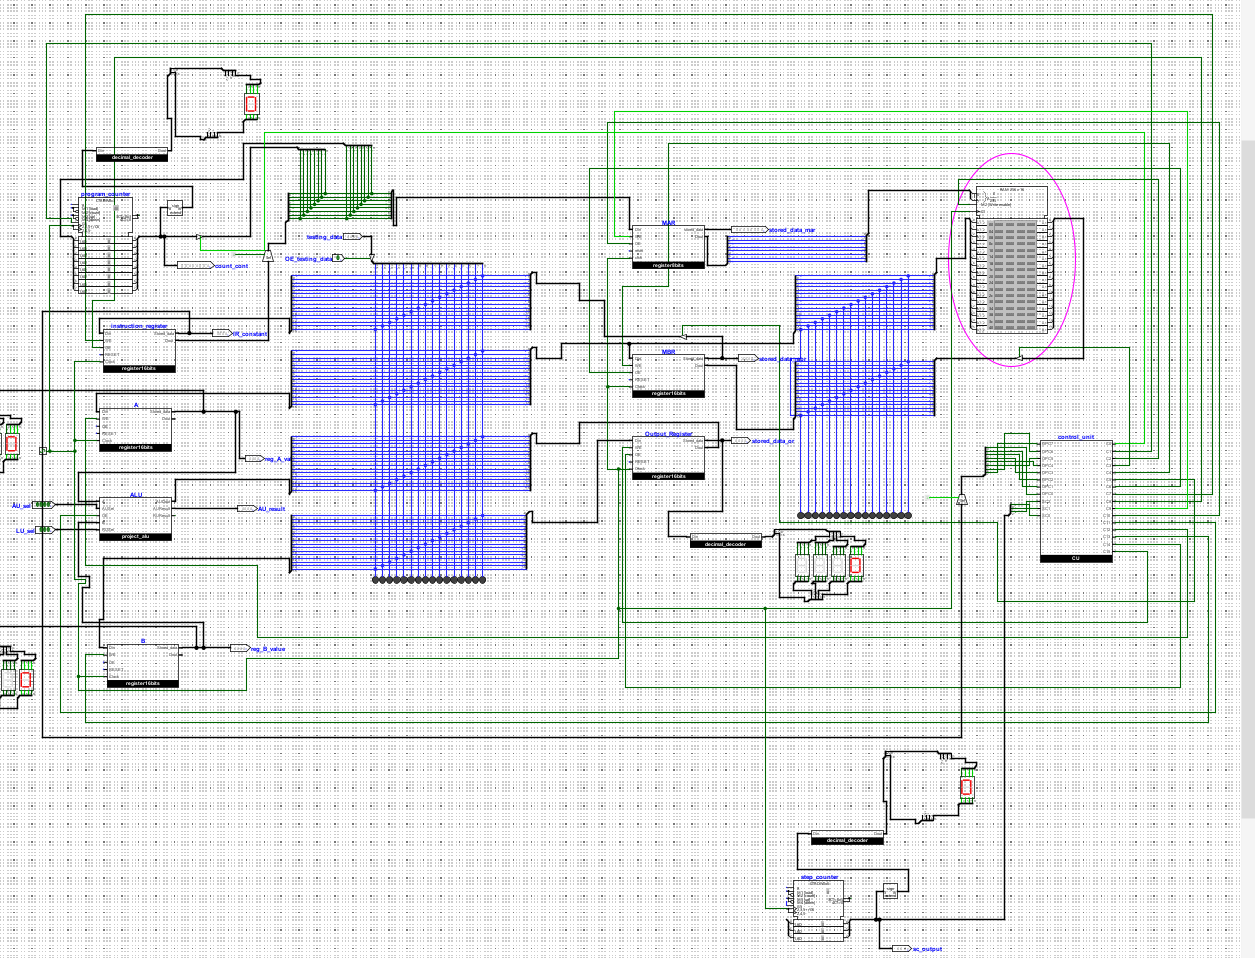This screenshot has width=1255, height=958.
Task: Select the MBR register block
Action: (669, 376)
